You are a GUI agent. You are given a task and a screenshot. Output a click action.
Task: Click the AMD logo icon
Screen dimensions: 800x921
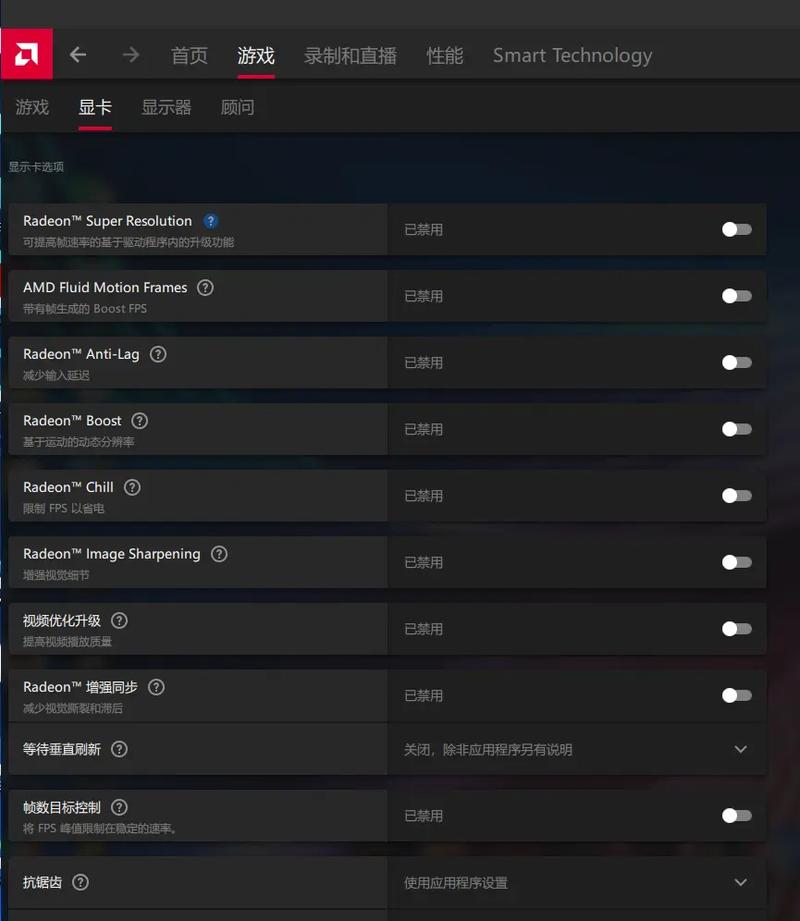pyautogui.click(x=26, y=54)
